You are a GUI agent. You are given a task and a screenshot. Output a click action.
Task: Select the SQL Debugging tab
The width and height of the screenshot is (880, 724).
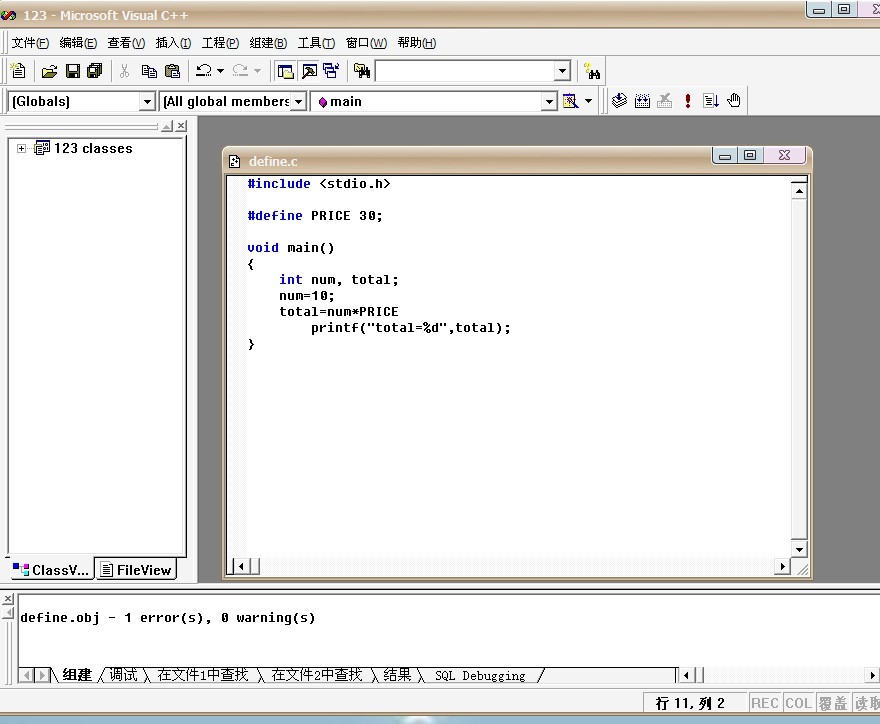pyautogui.click(x=480, y=675)
